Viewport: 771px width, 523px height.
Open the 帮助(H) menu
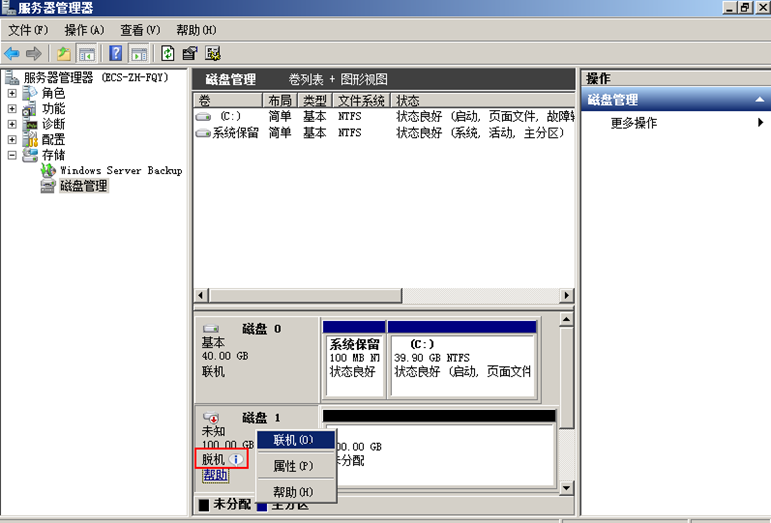pyautogui.click(x=196, y=30)
